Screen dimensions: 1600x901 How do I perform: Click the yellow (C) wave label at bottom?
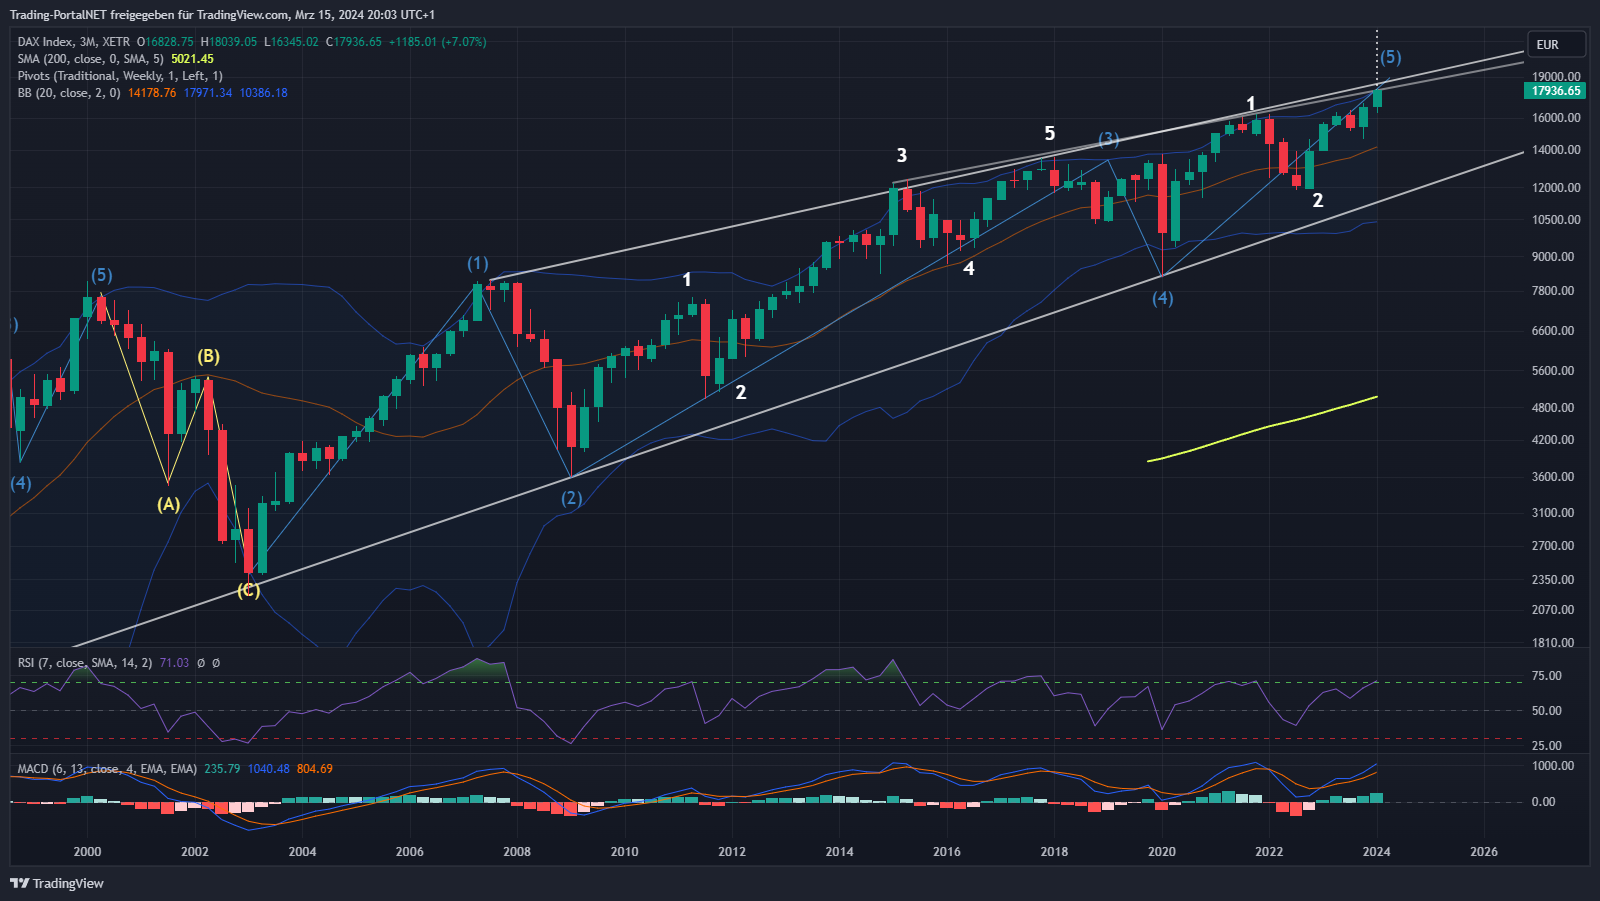[248, 590]
